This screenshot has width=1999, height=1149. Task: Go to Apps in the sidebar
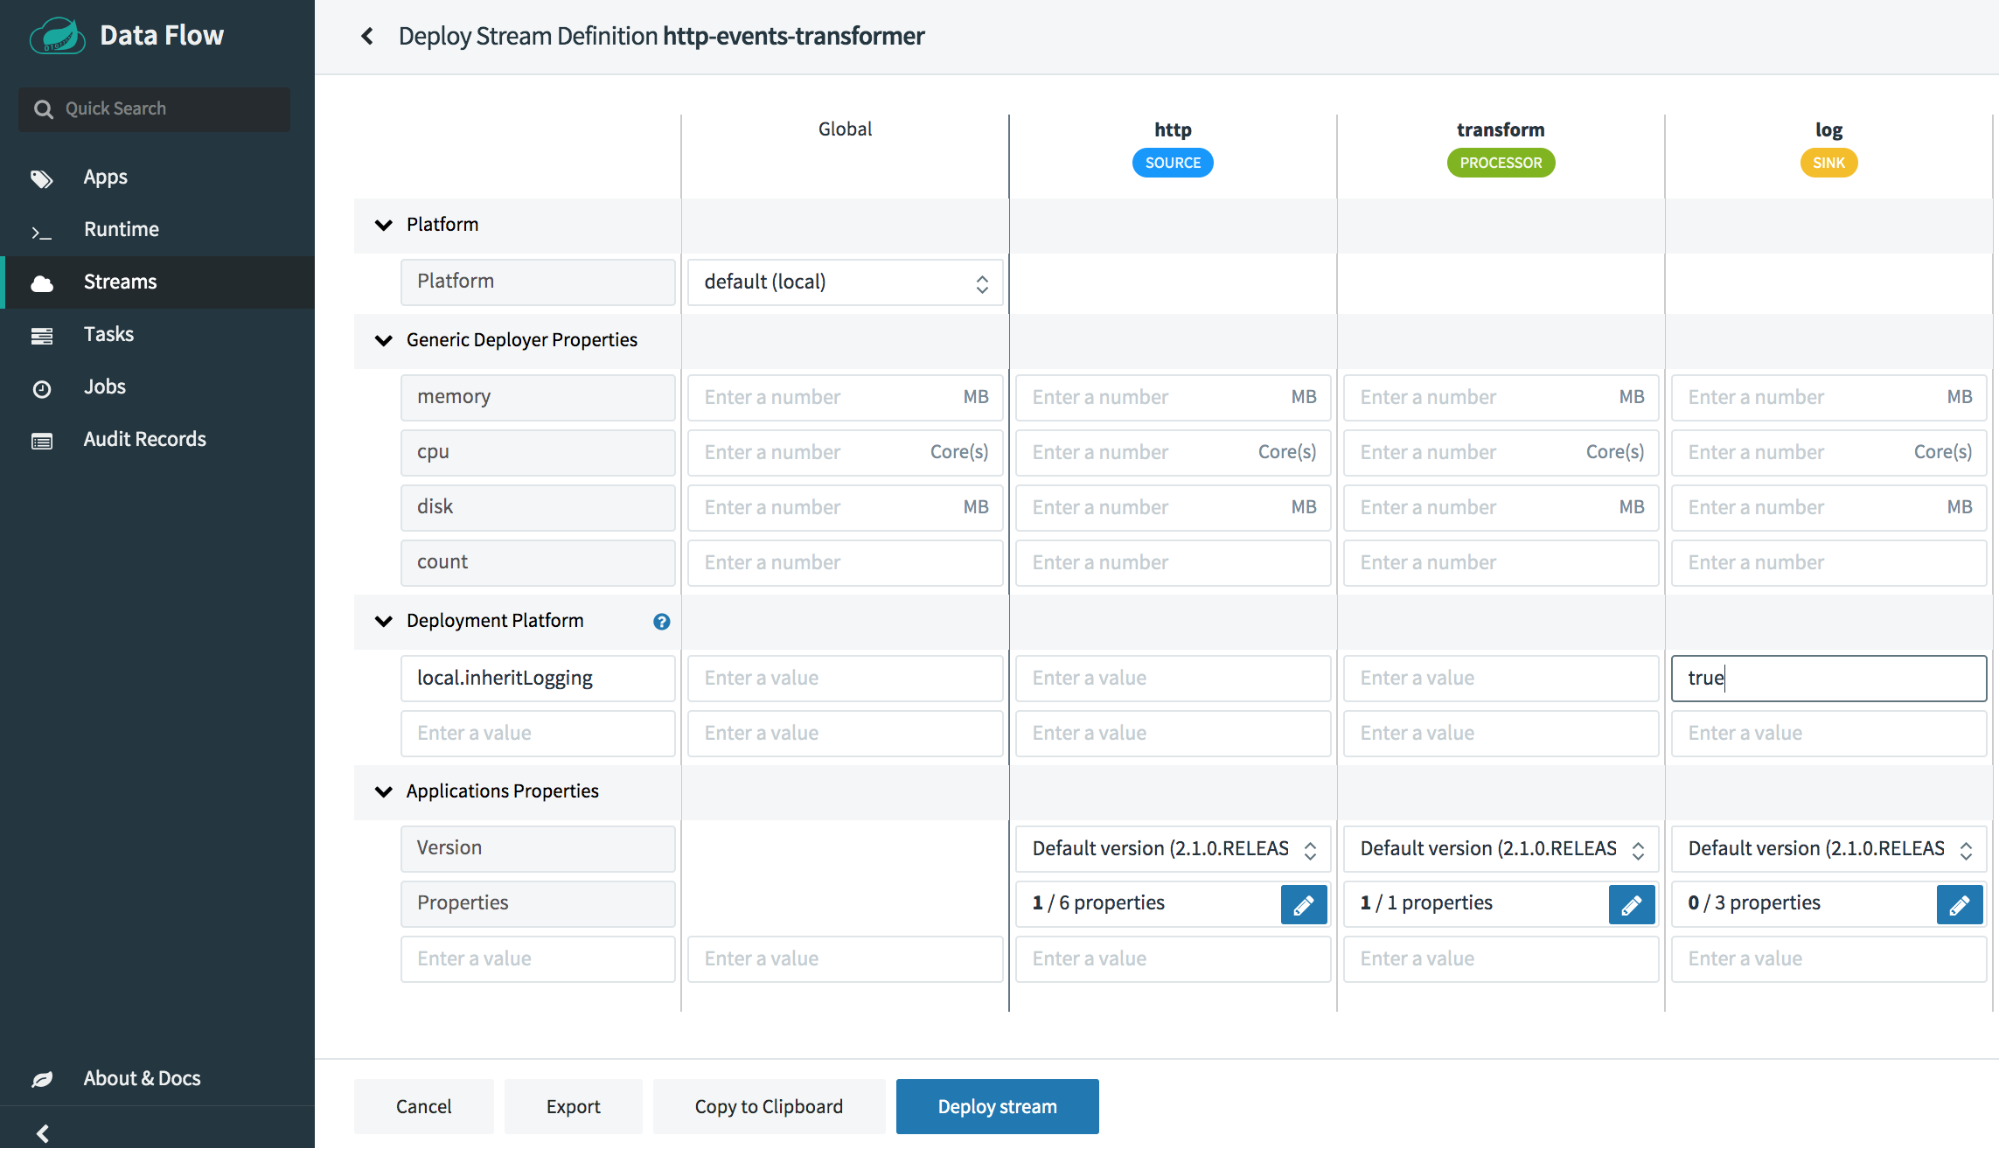(105, 177)
